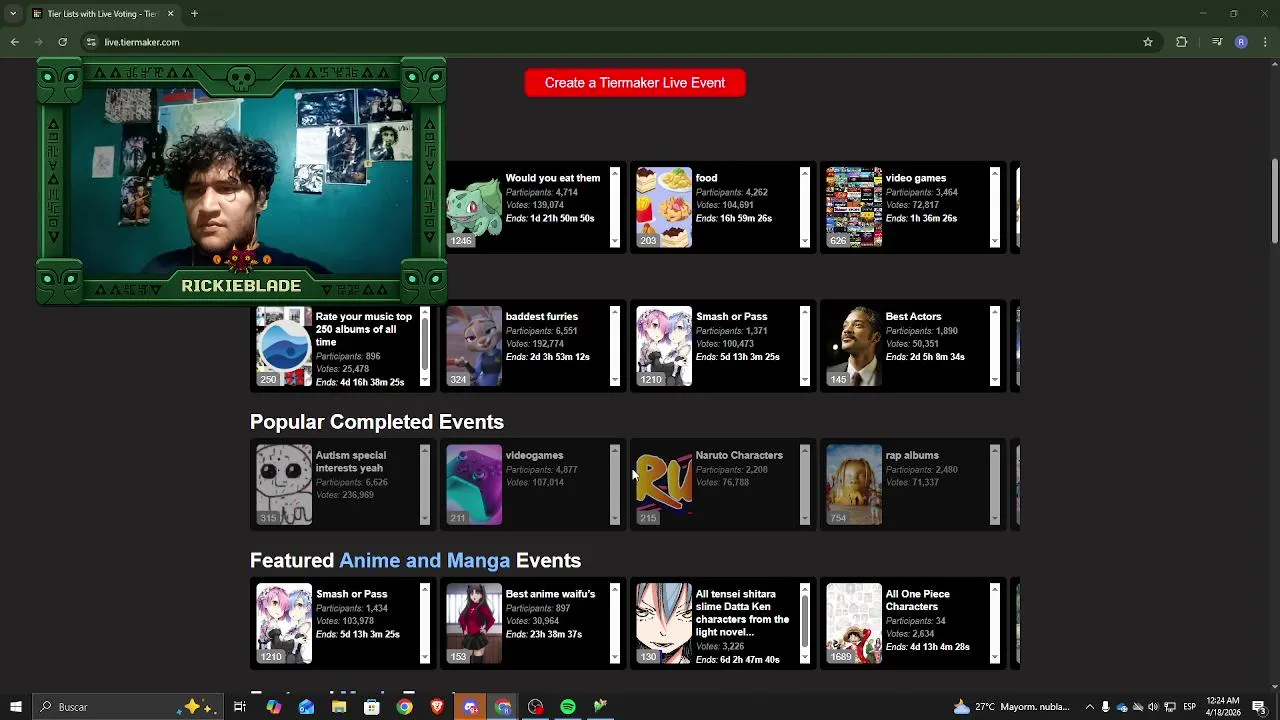Open All tensei shitara slime event thumbnail
This screenshot has width=1280, height=720.
click(664, 624)
